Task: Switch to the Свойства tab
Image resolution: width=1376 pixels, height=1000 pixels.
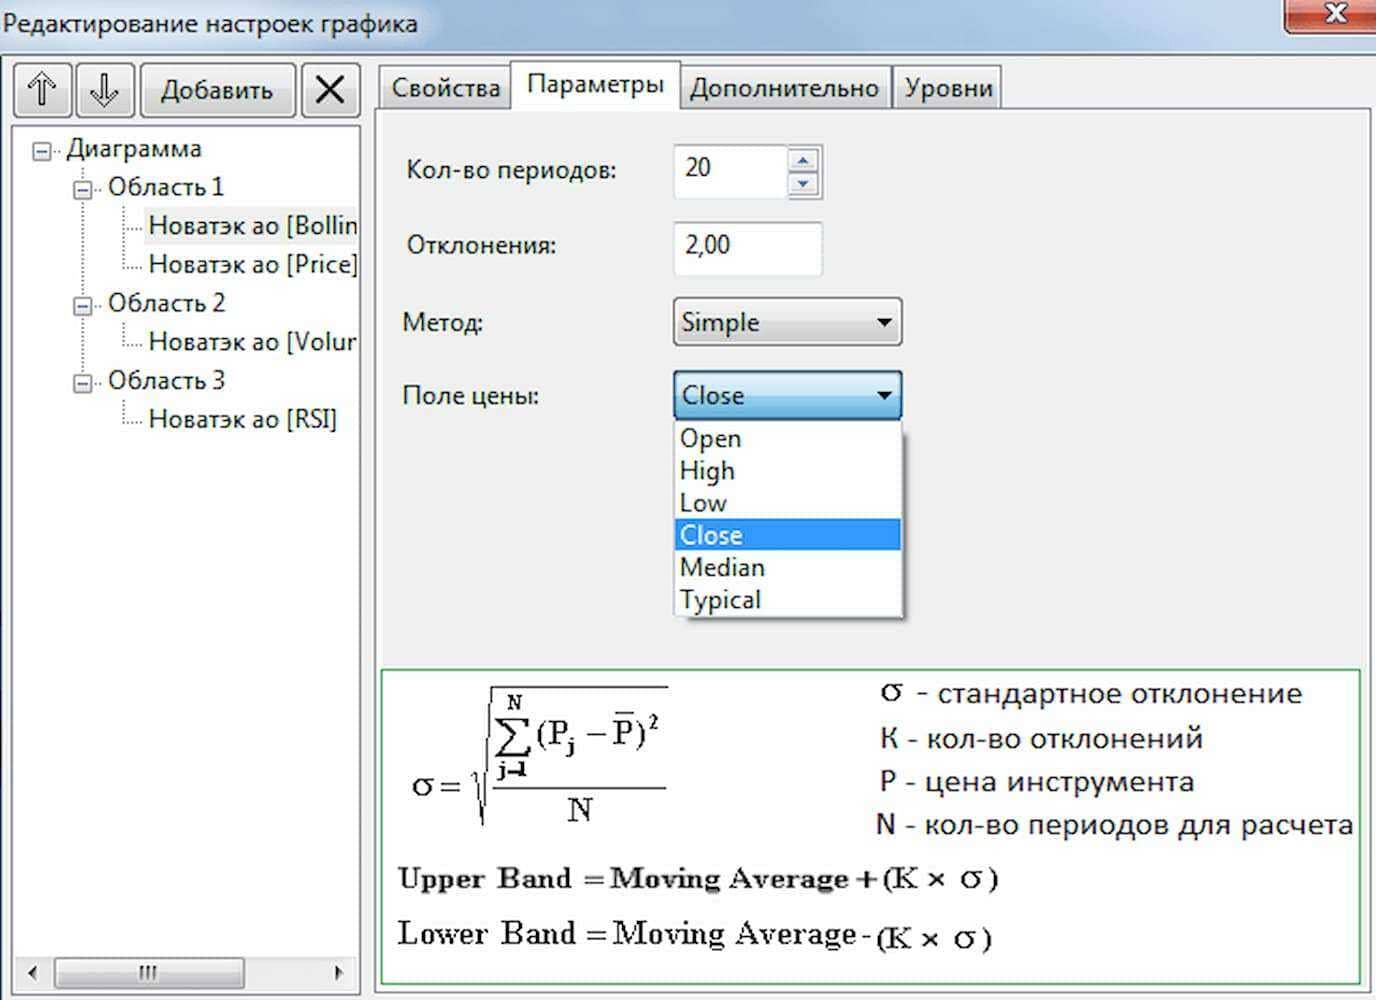Action: [x=445, y=88]
